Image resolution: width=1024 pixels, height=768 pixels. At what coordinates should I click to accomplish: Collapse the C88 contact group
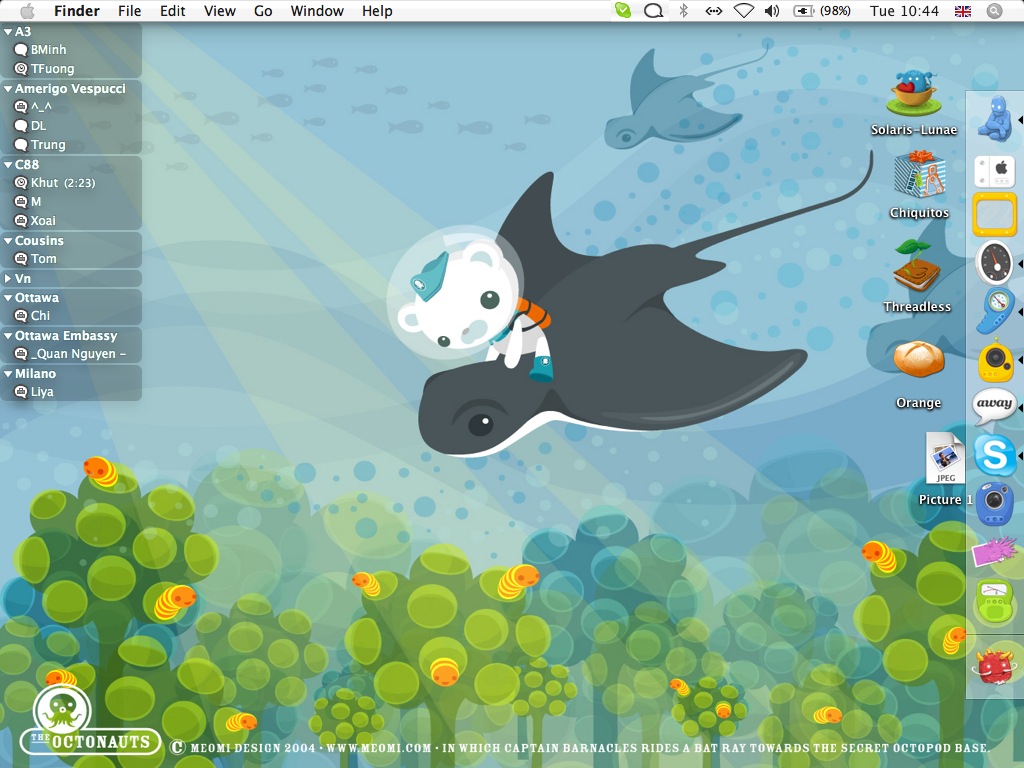tap(8, 165)
